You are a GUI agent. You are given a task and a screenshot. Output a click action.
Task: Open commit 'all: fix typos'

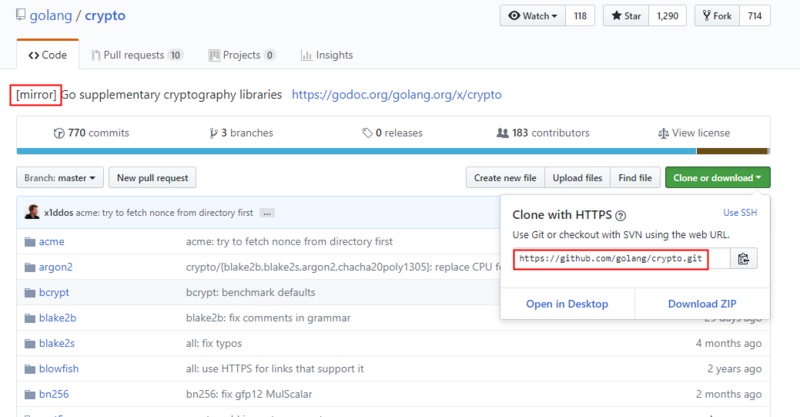coord(214,344)
